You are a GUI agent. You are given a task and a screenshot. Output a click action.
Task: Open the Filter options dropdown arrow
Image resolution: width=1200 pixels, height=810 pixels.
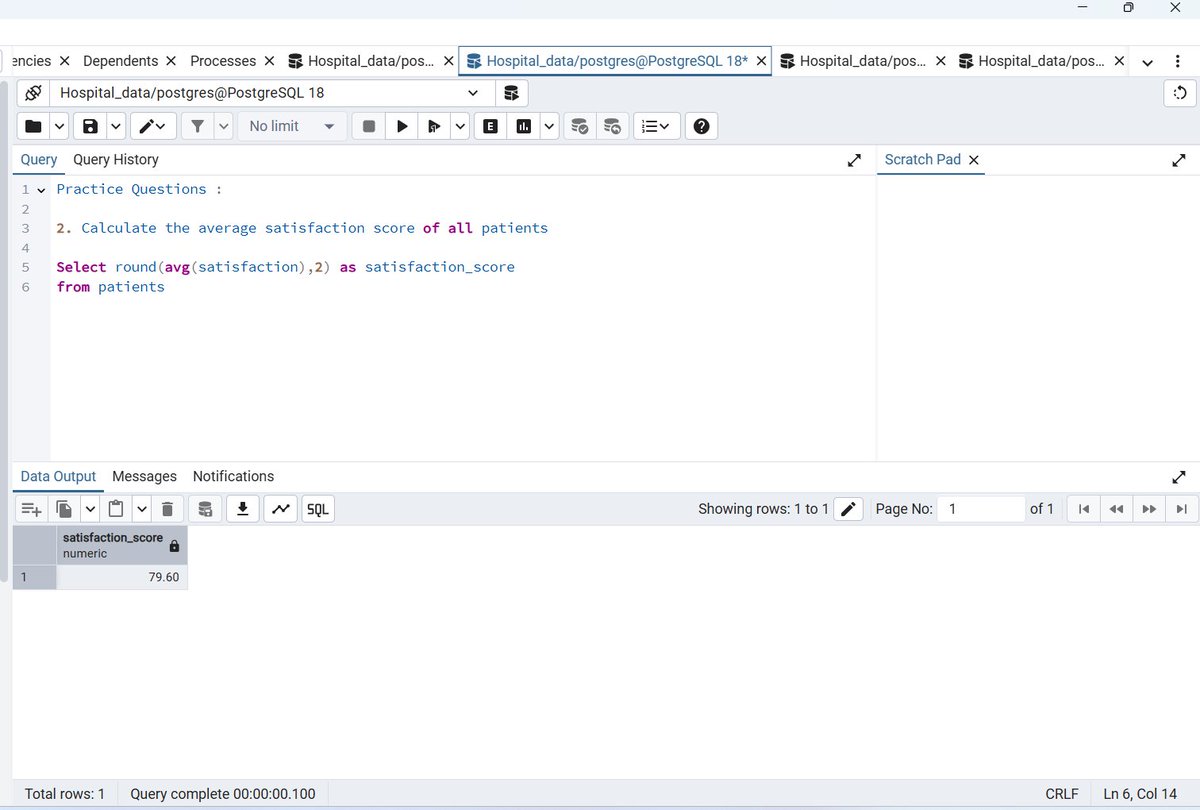(222, 126)
